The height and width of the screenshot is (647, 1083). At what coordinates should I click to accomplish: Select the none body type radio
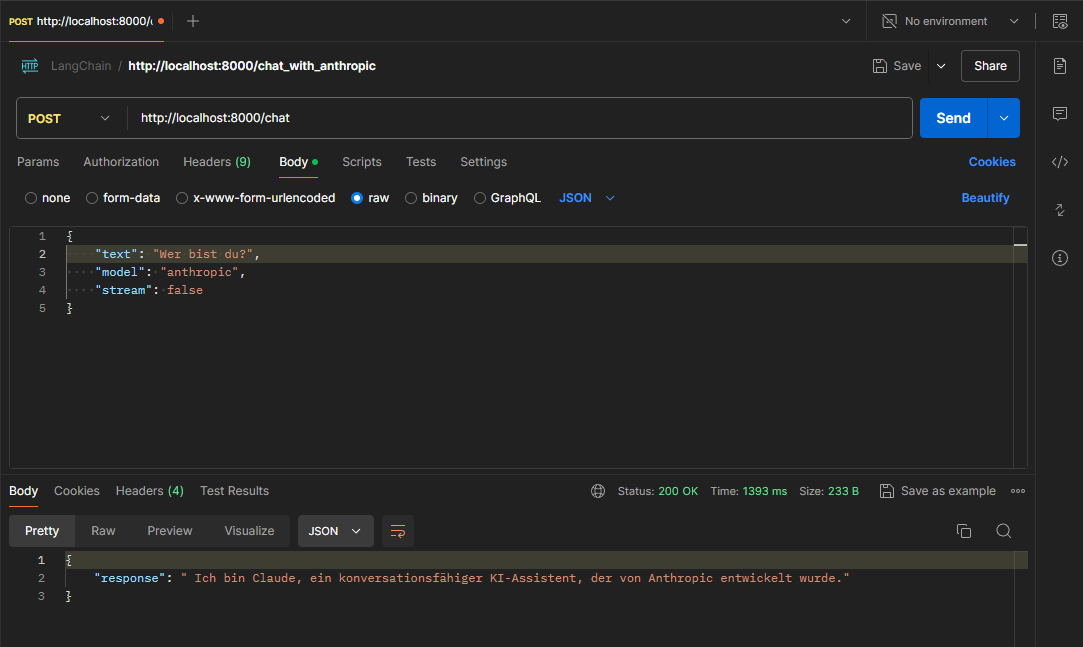(x=31, y=198)
